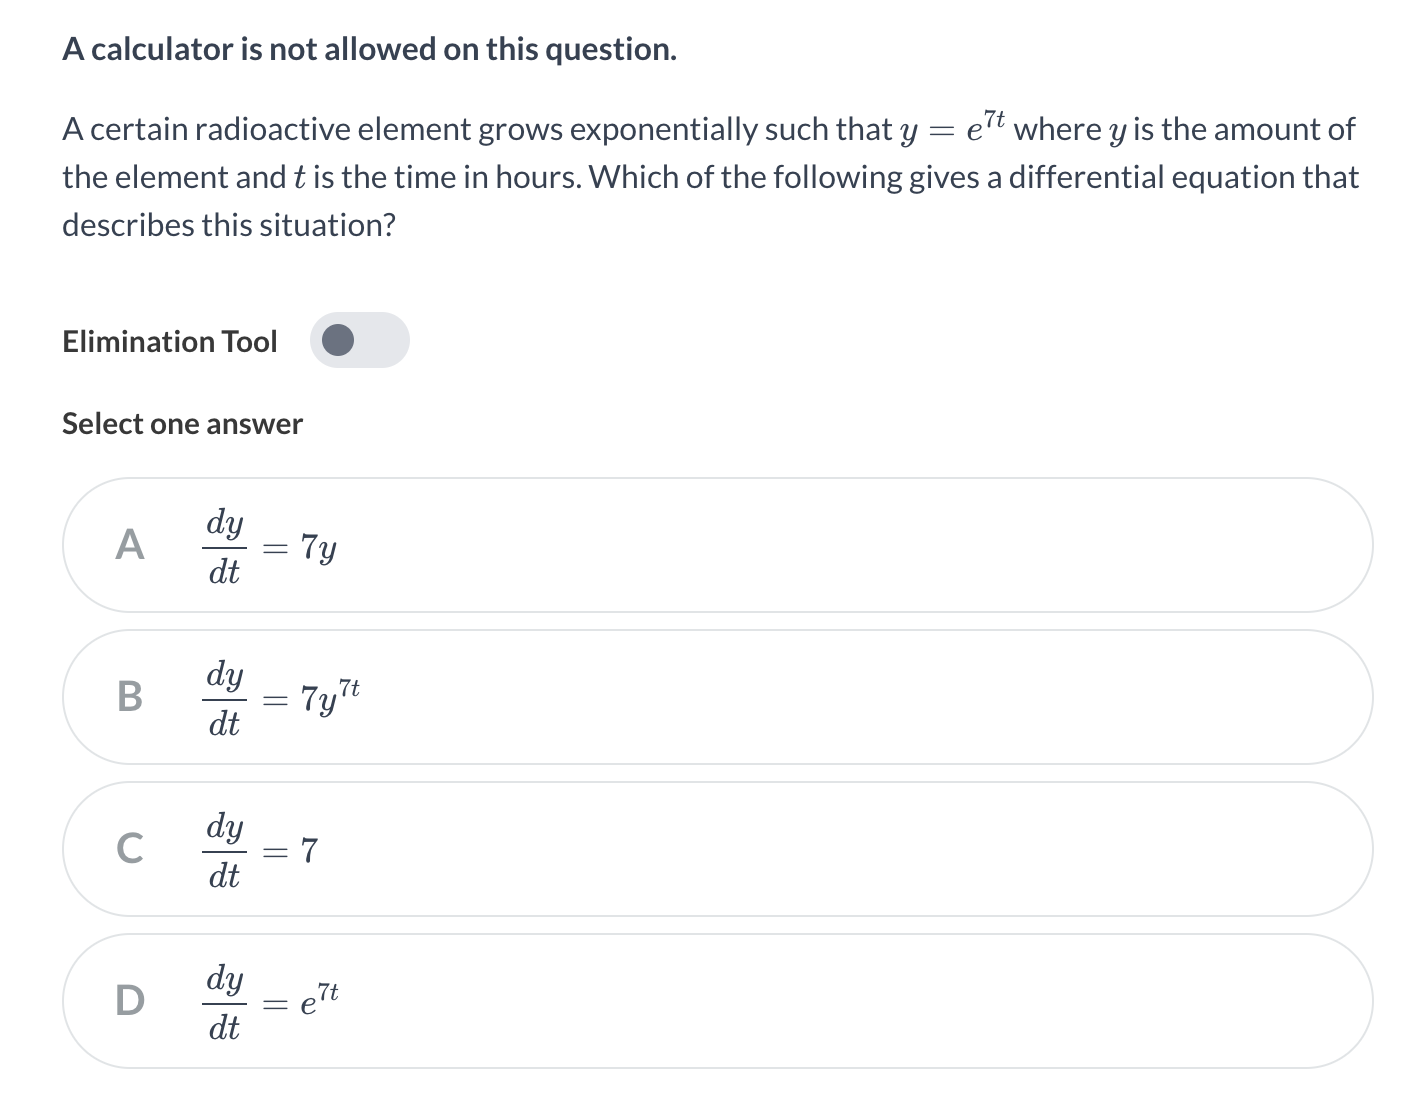
Task: Click the y = e^7t equation in question
Action: tap(953, 129)
